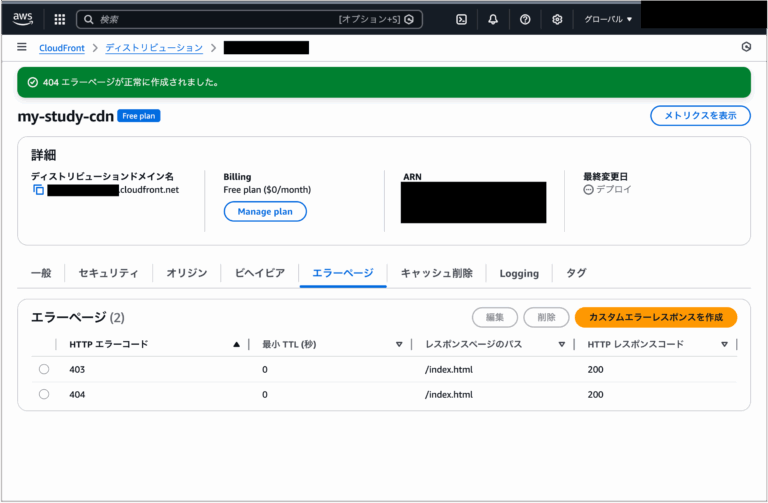The width and height of the screenshot is (768, 503).
Task: Click カスタムエラーレスポンスを作成 button
Action: pyautogui.click(x=655, y=317)
